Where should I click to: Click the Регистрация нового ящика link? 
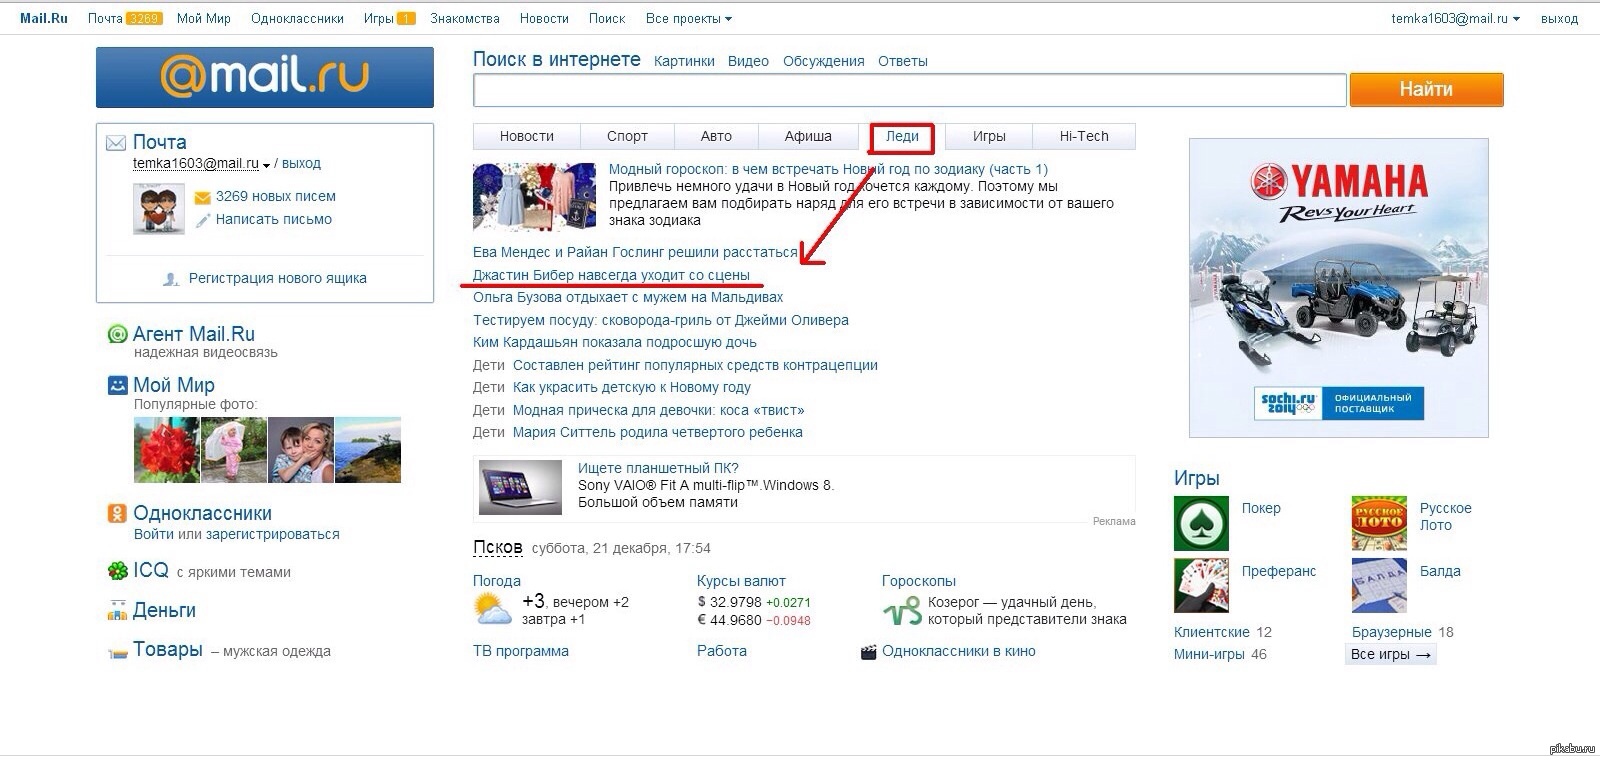click(278, 279)
